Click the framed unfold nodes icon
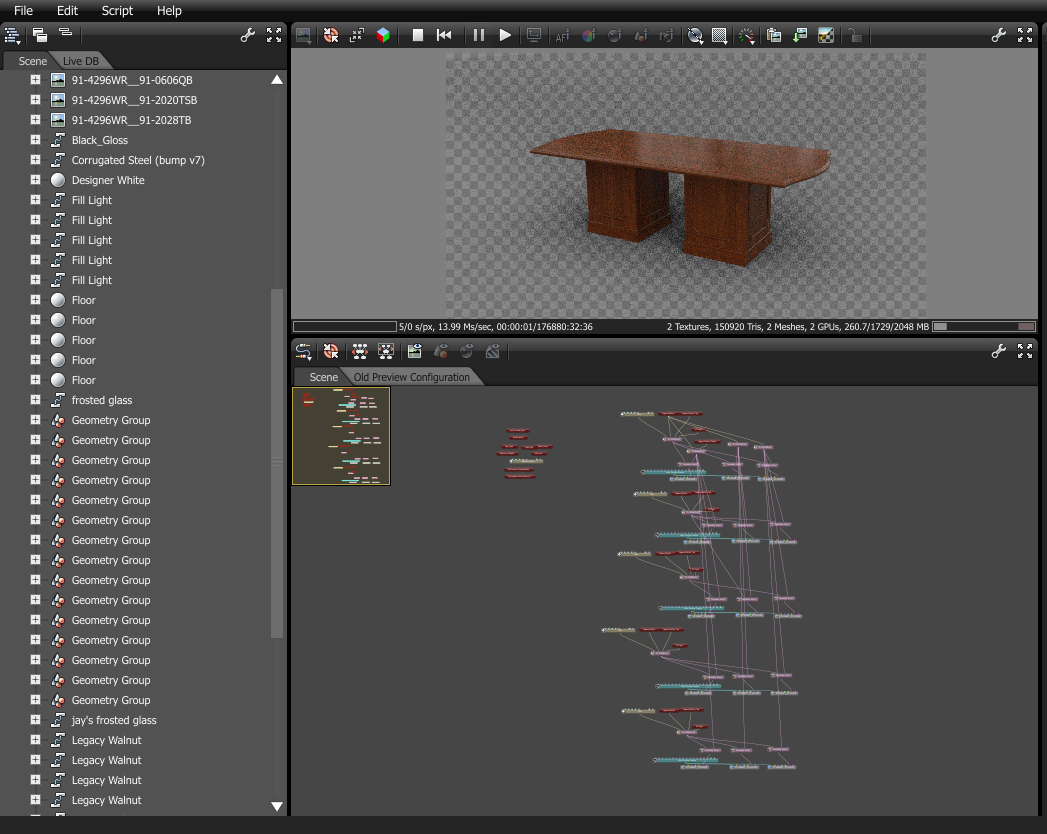 (x=386, y=351)
